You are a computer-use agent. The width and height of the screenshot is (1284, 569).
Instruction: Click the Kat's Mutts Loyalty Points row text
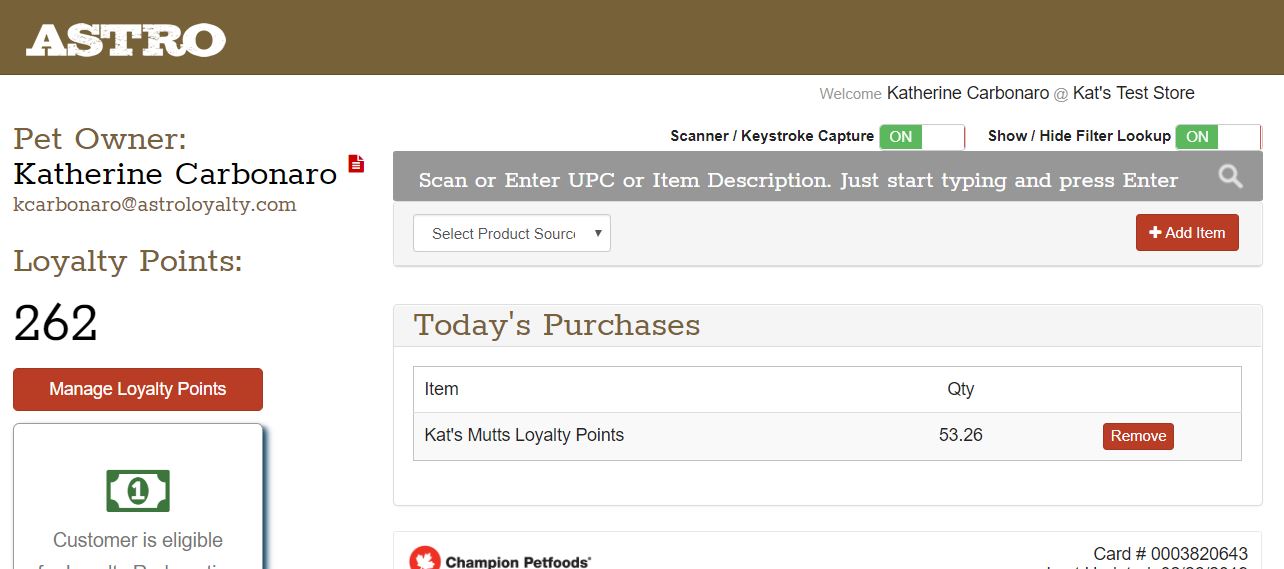524,435
